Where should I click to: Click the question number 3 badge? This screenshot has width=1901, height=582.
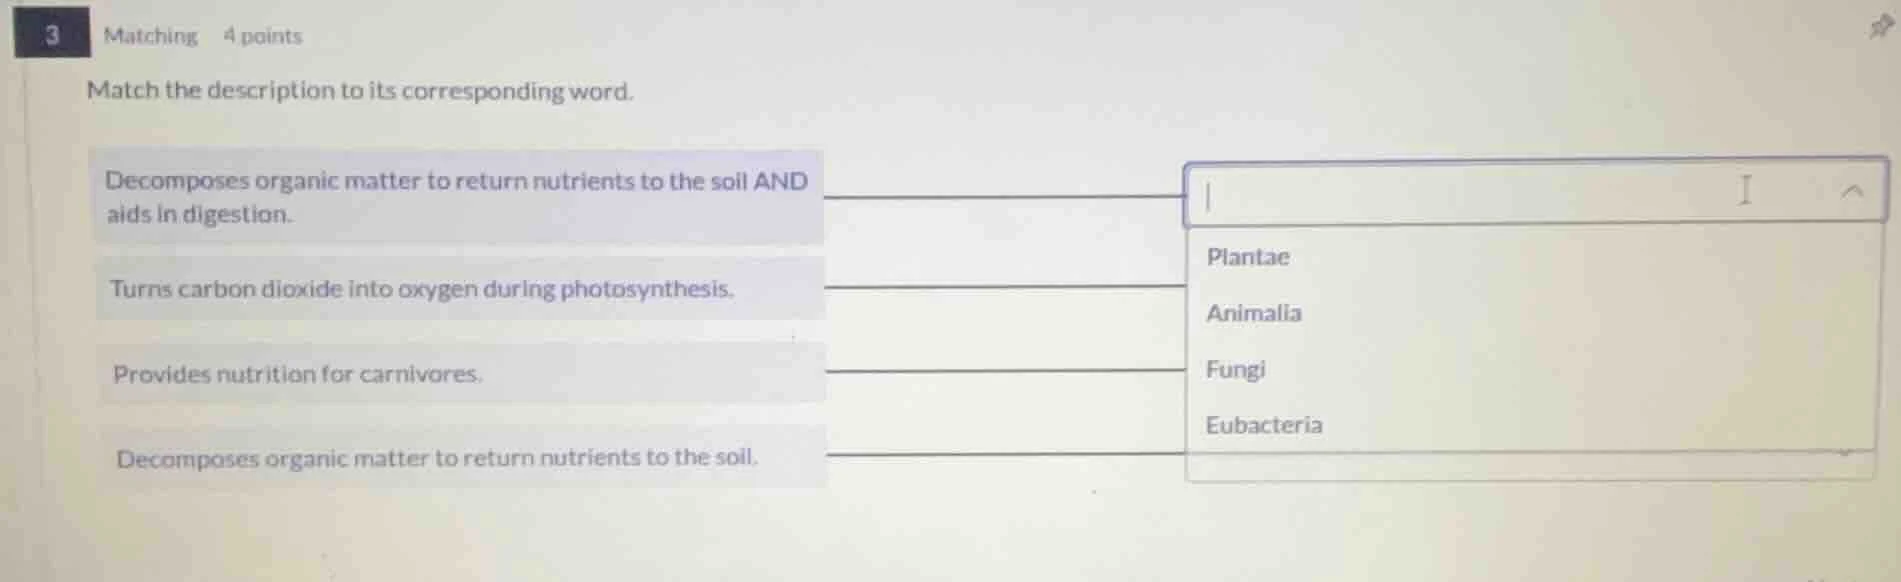[52, 34]
